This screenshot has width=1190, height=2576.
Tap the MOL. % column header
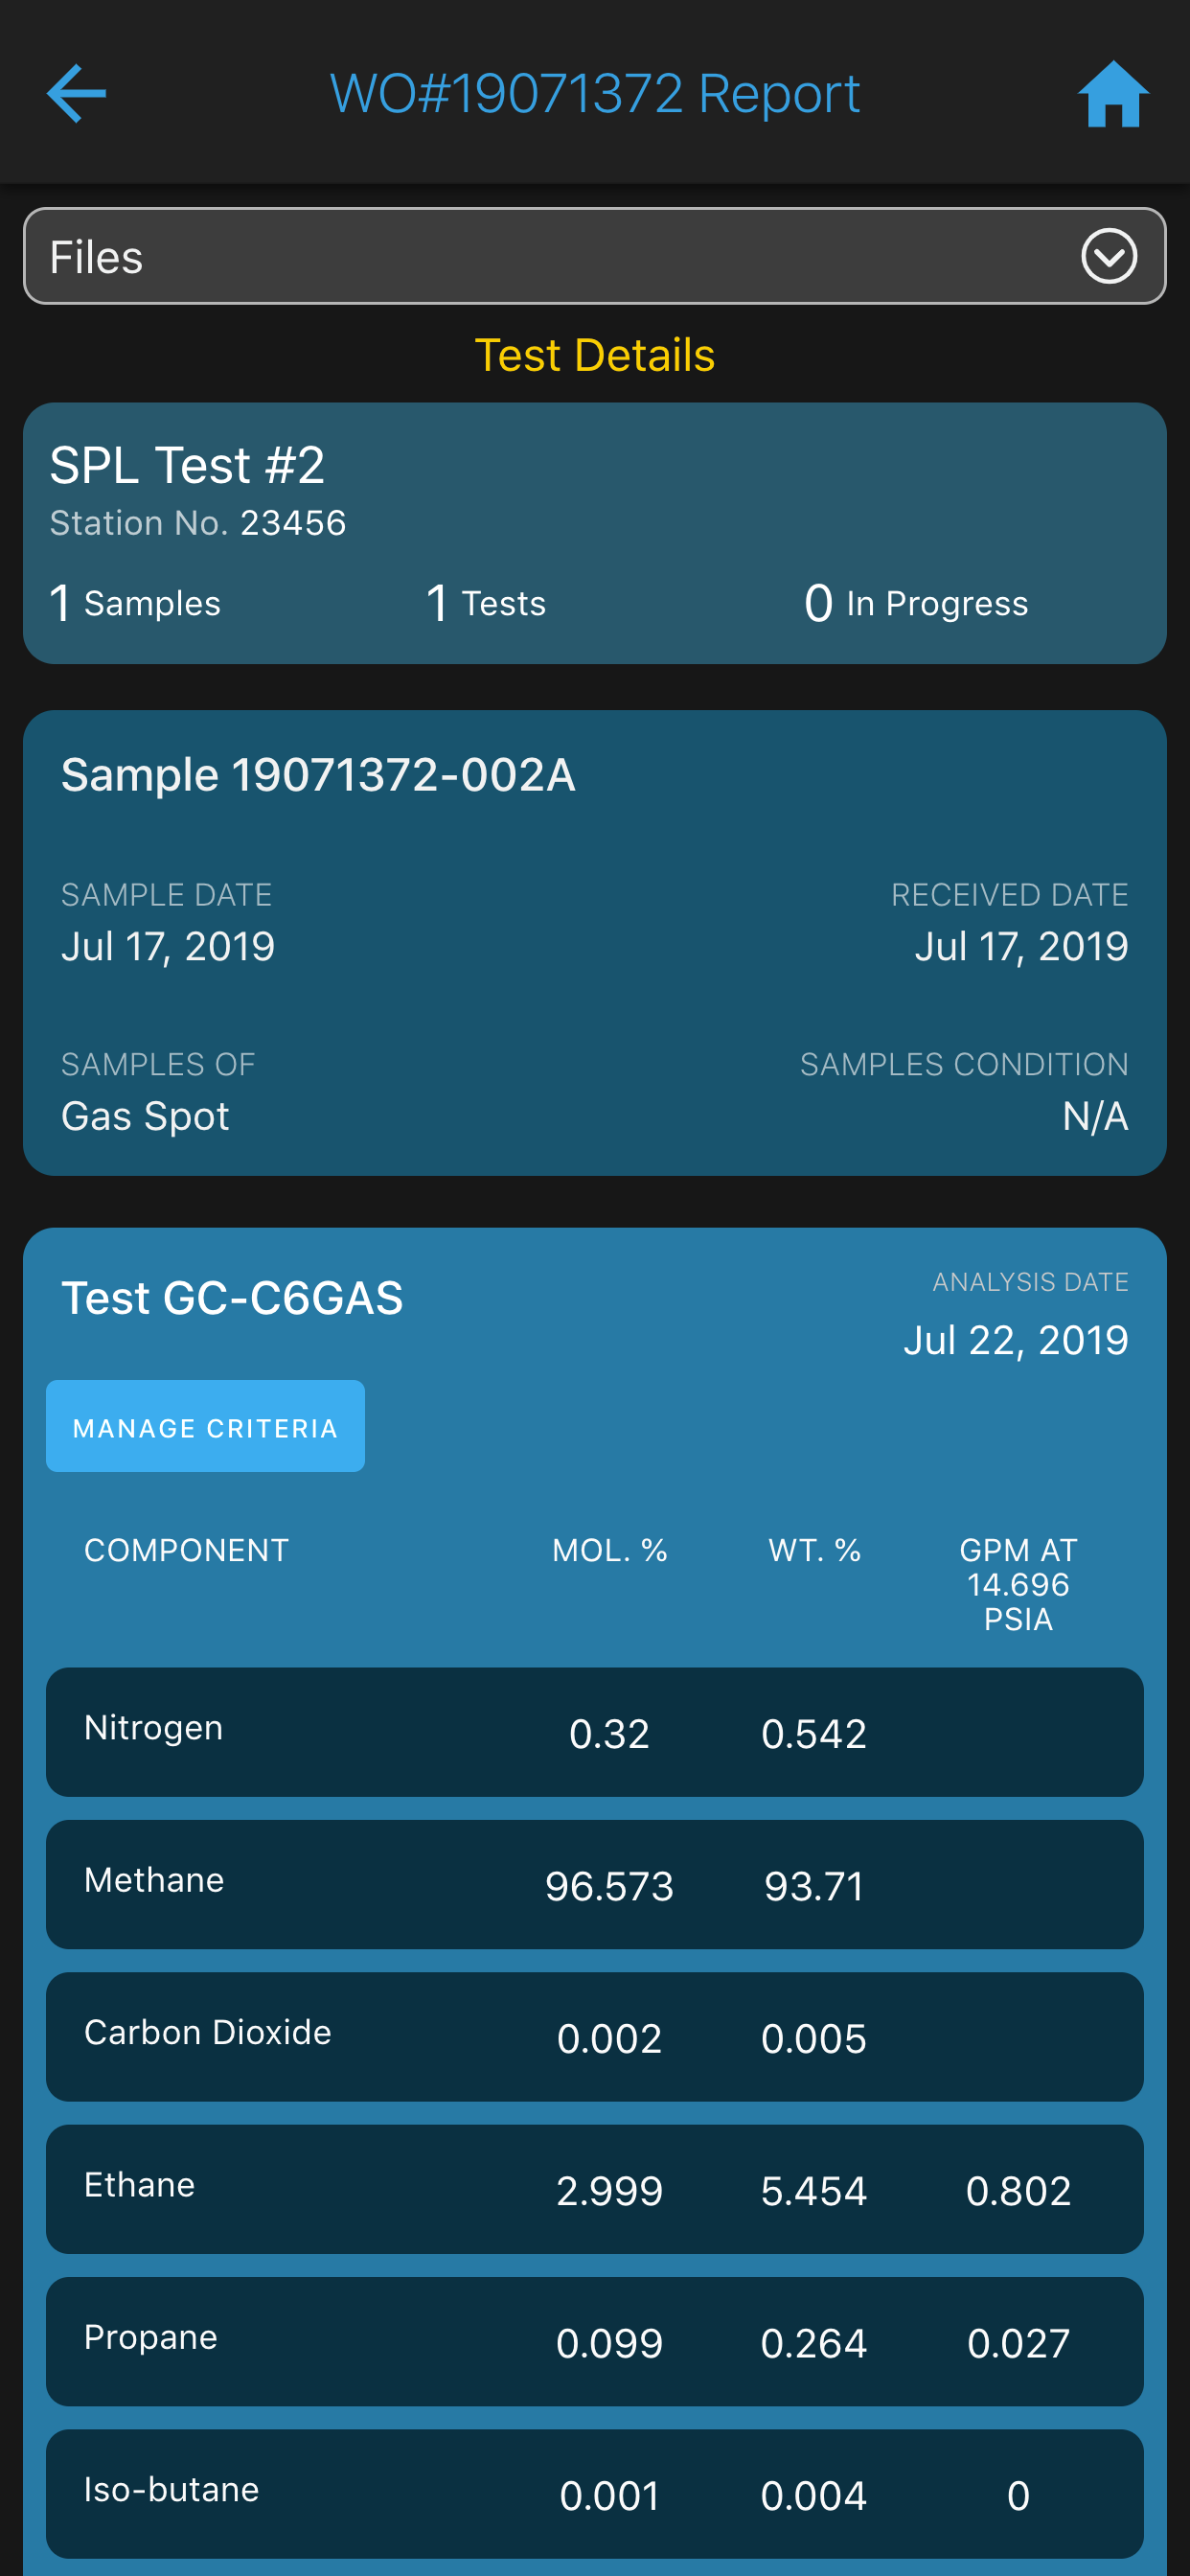pos(610,1550)
